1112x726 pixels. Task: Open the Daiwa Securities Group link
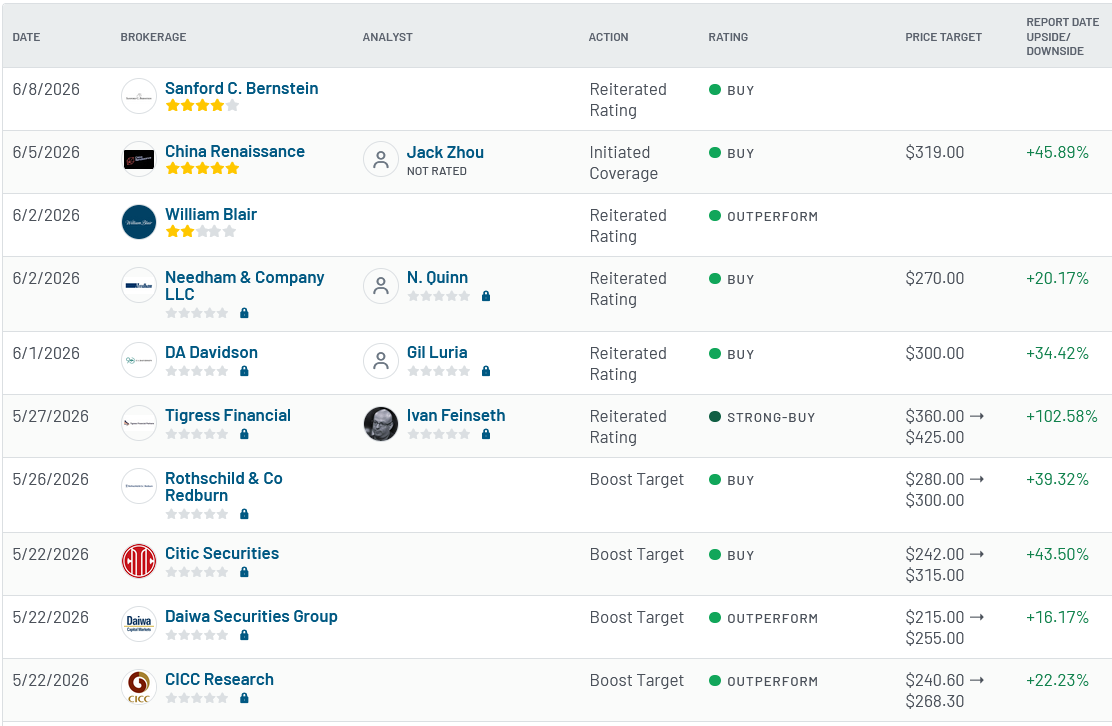tap(251, 617)
